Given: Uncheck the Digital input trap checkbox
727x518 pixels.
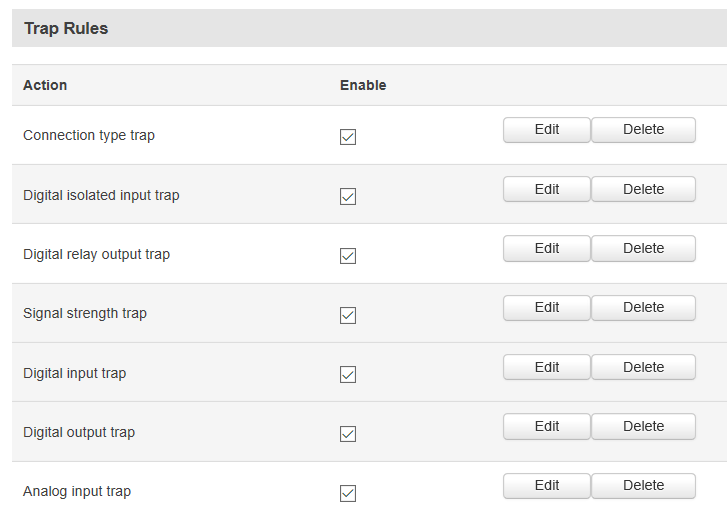Looking at the screenshot, I should pos(348,374).
